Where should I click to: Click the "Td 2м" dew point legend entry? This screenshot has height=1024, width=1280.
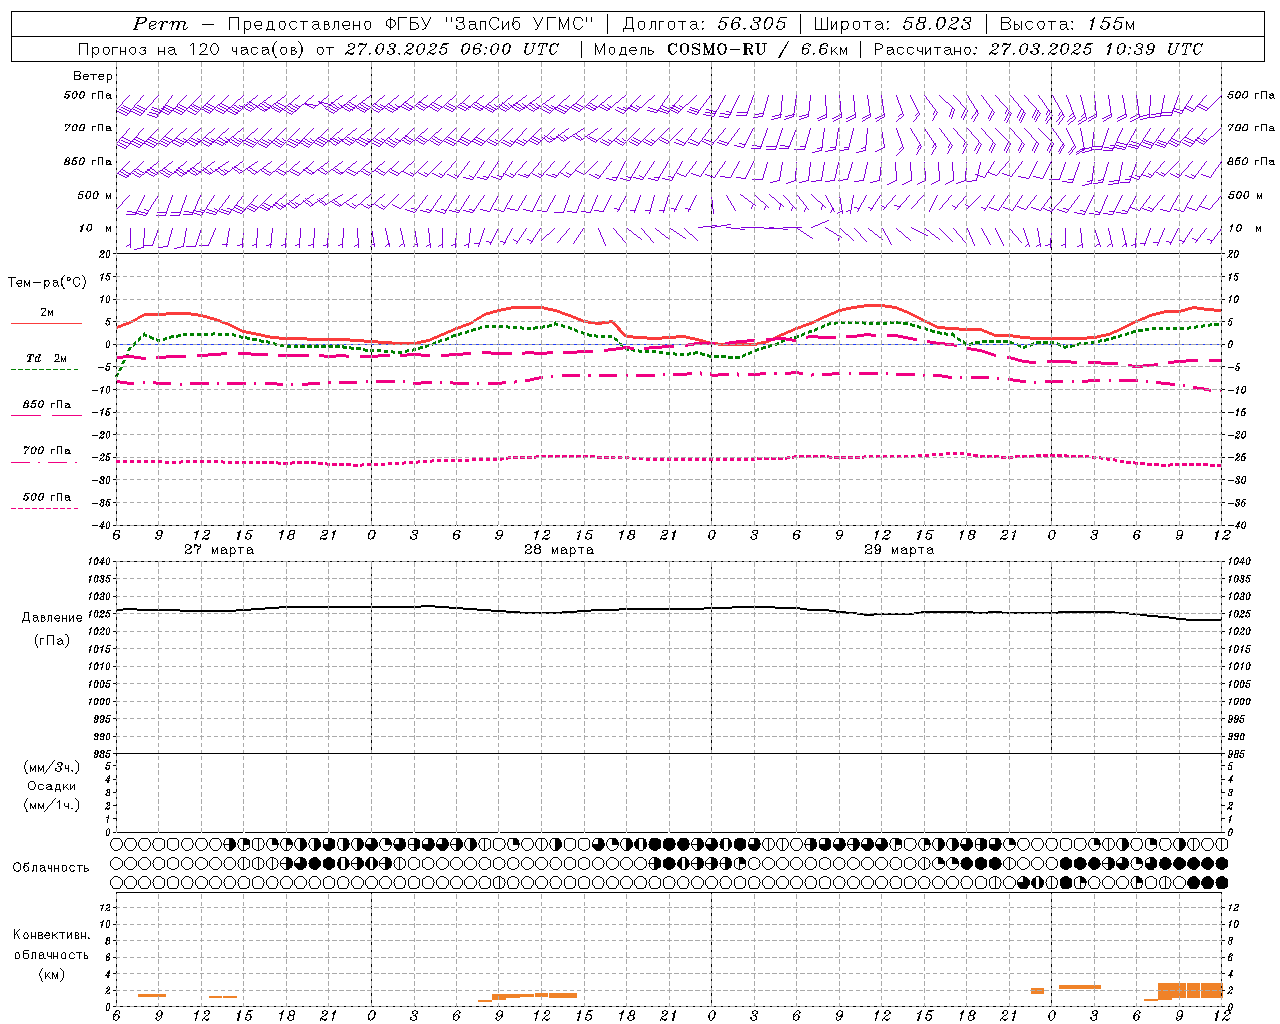click(47, 358)
